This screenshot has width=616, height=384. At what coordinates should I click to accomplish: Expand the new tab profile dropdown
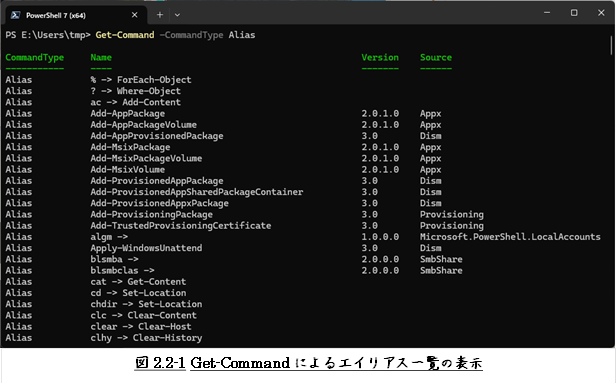[177, 15]
